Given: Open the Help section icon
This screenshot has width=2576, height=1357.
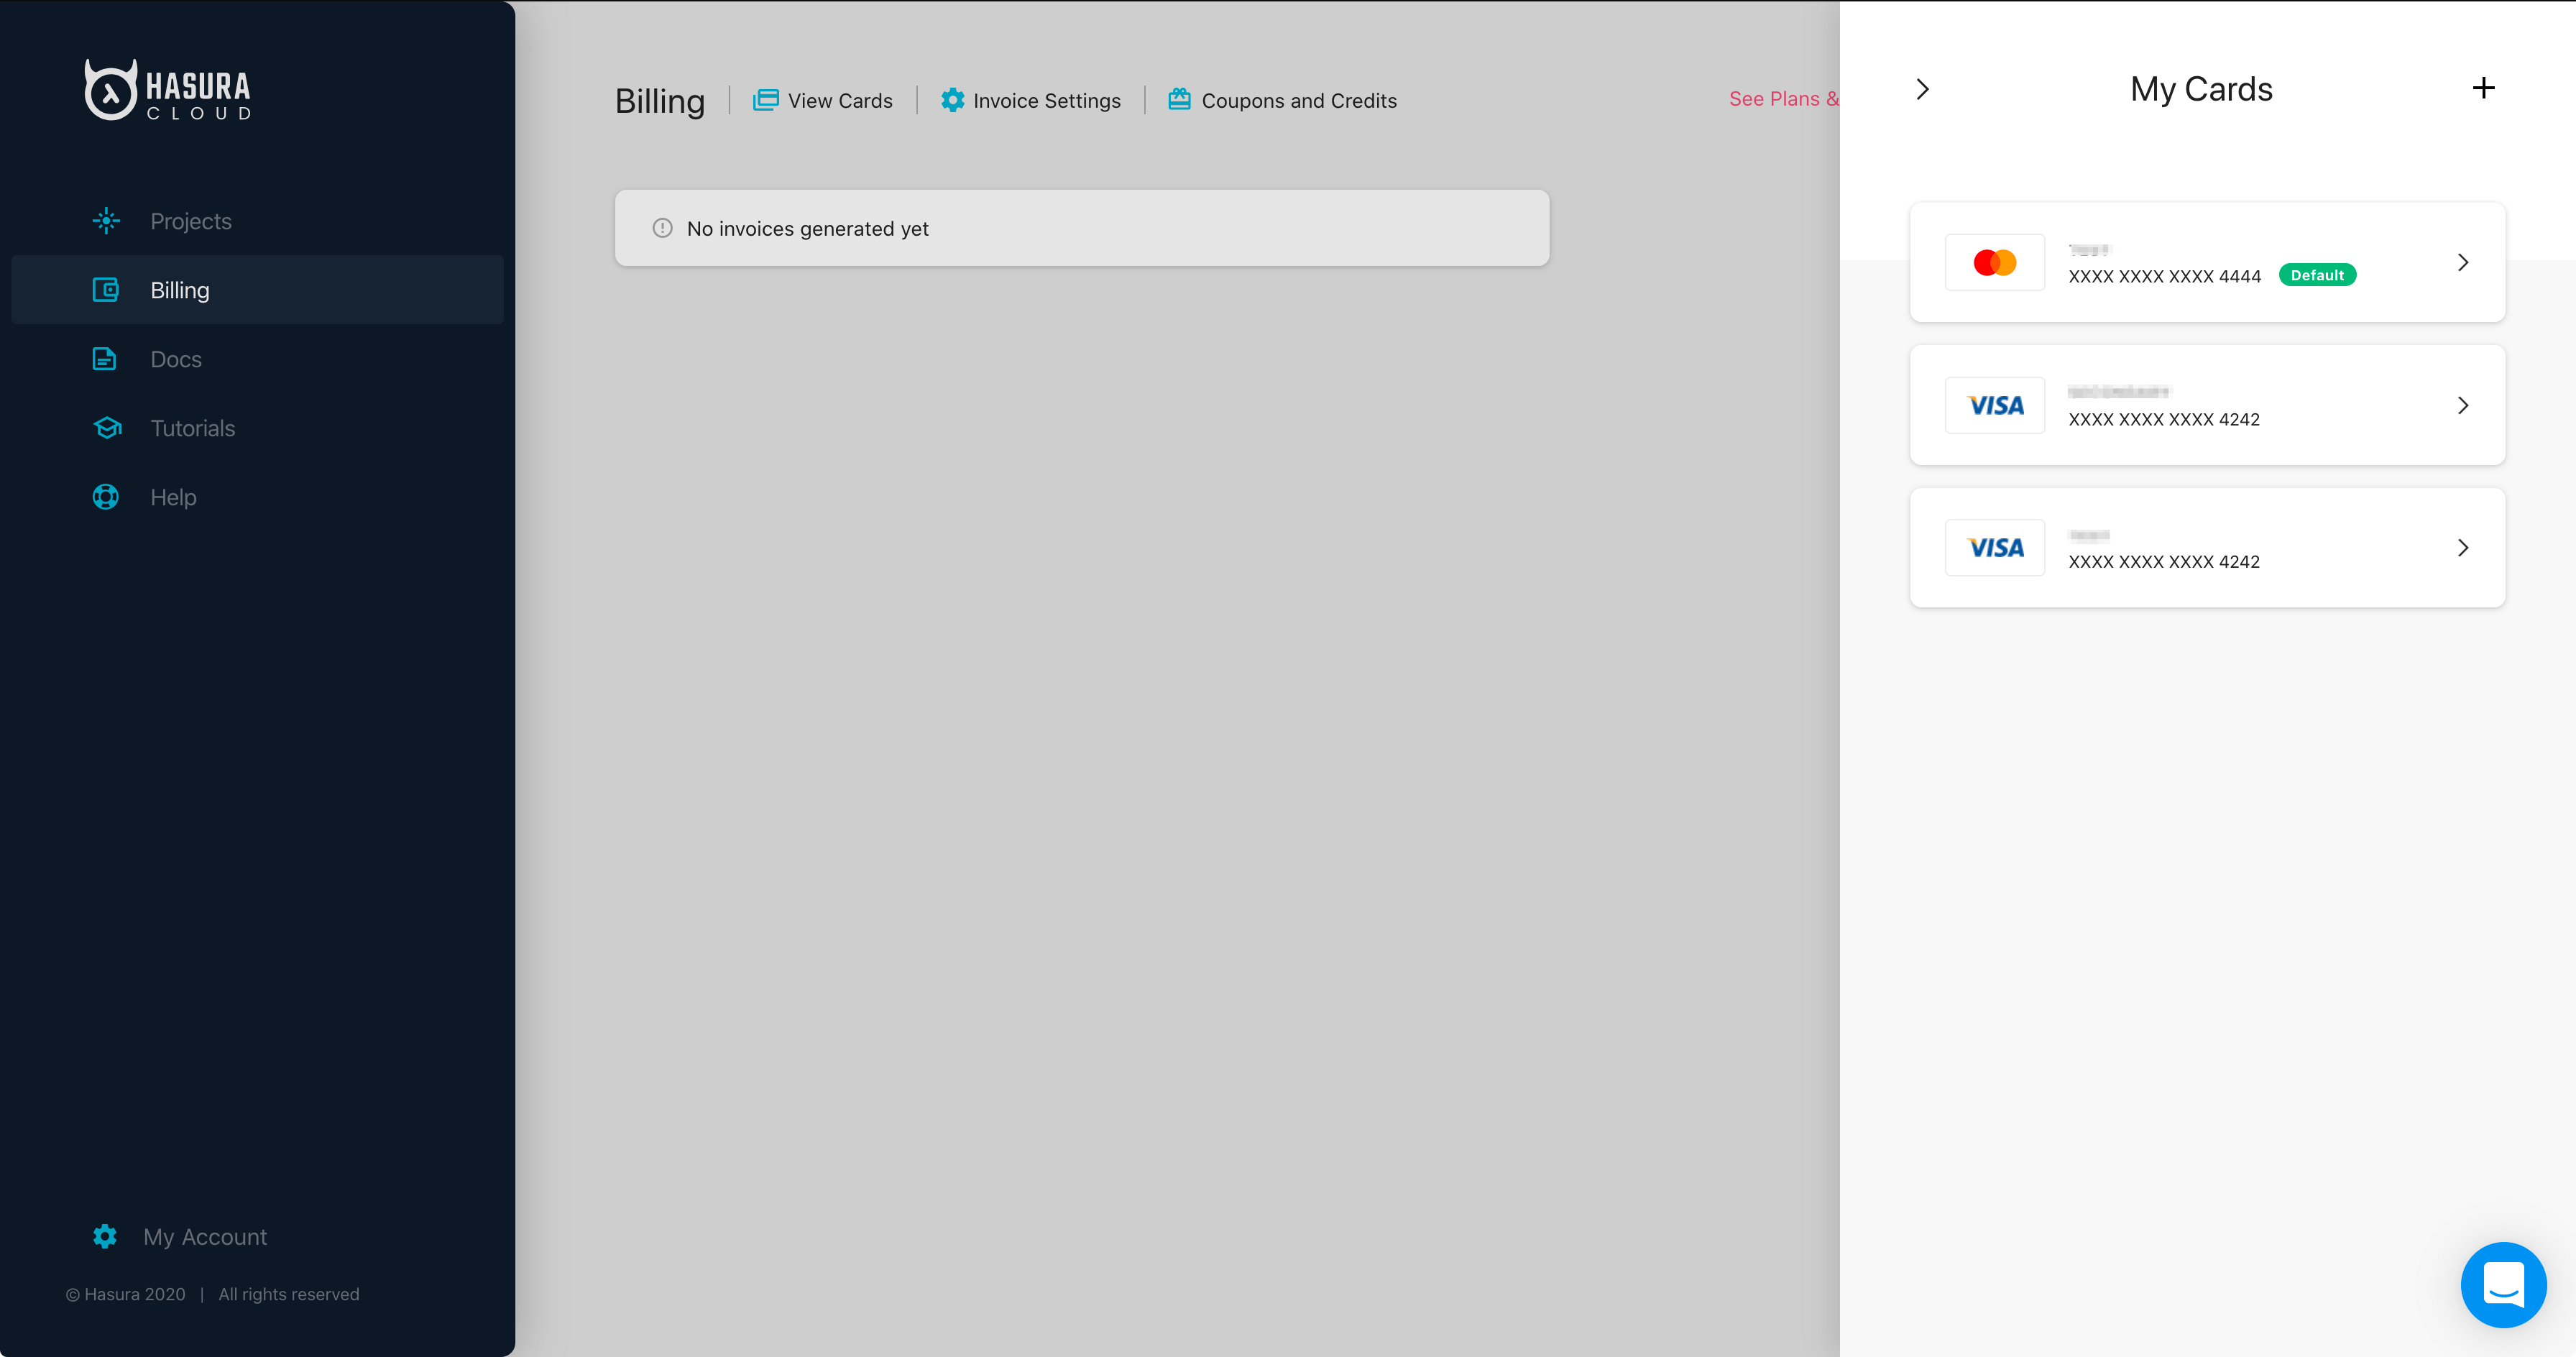Looking at the screenshot, I should click(106, 496).
